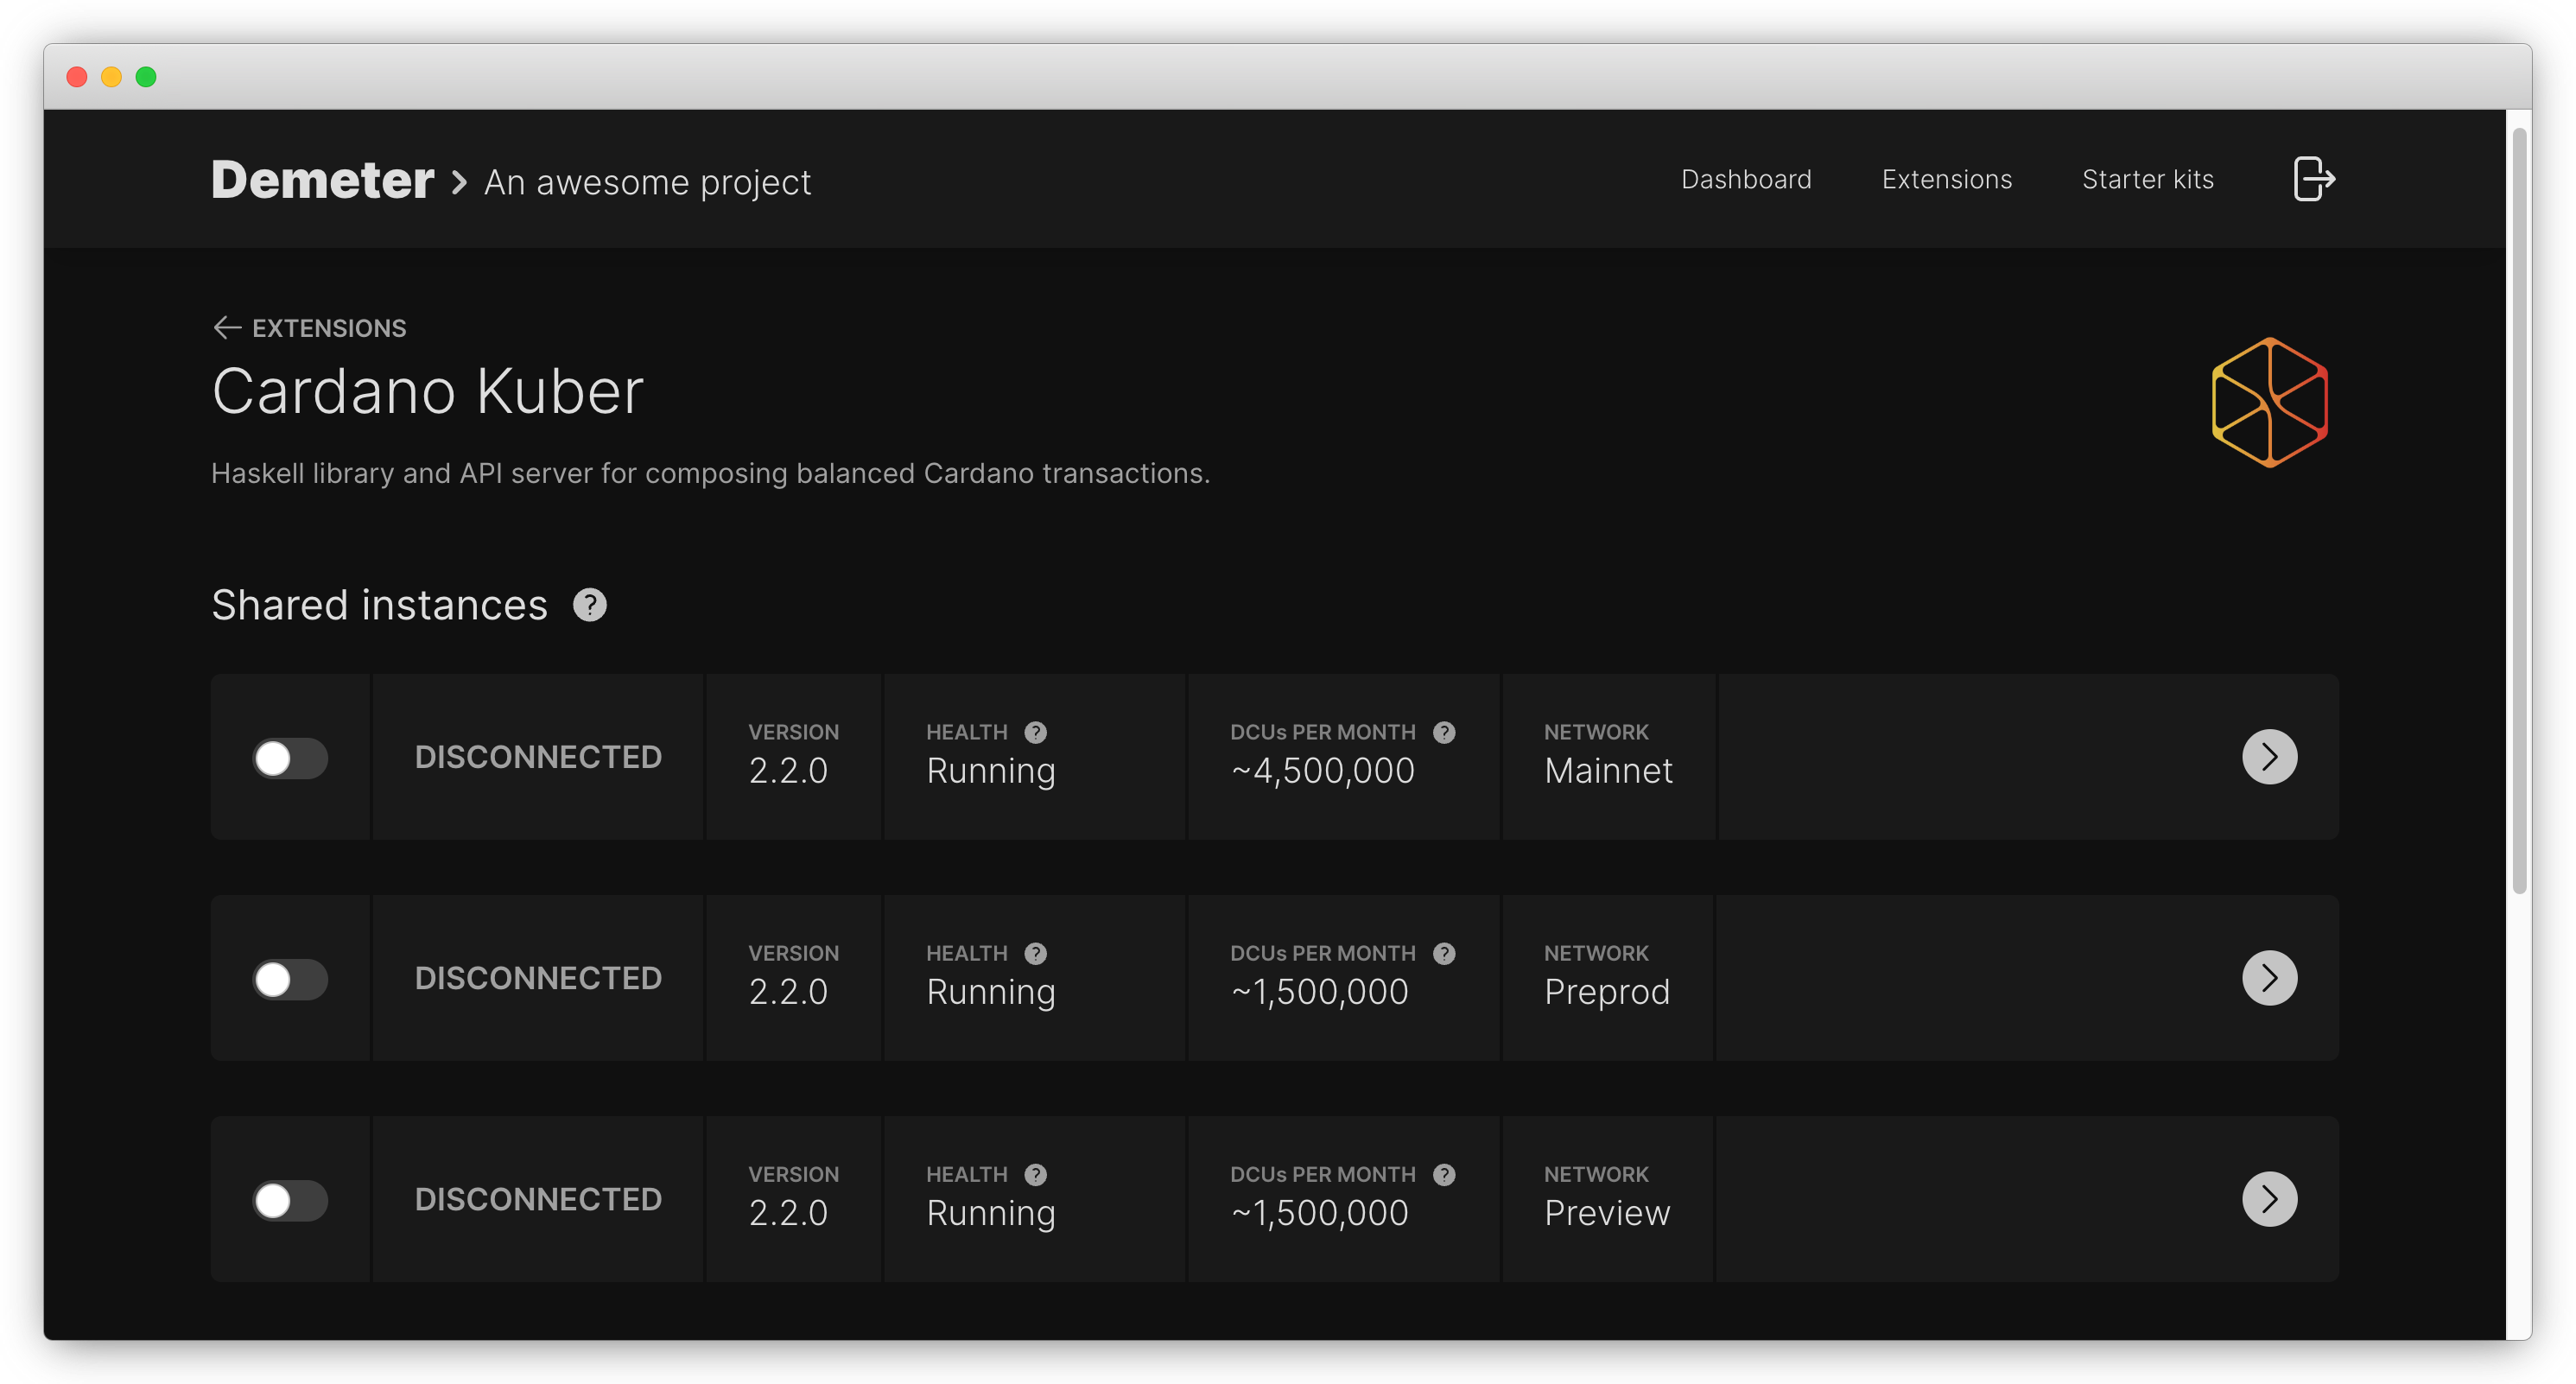This screenshot has width=2576, height=1384.
Task: Enable the Mainnet instance toggle
Action: 290,758
